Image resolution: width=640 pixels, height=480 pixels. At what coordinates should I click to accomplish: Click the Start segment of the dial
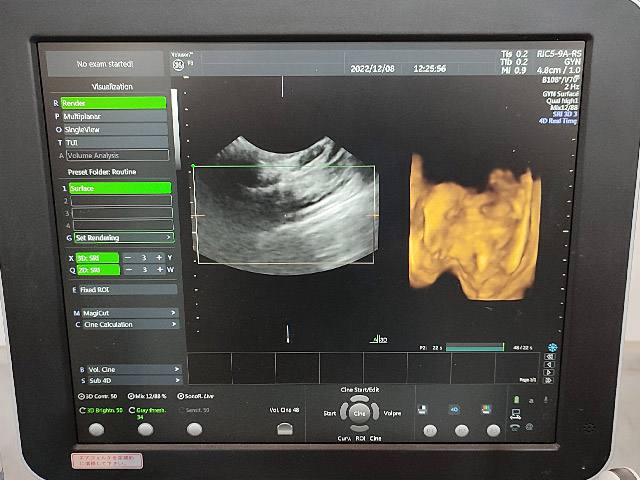pyautogui.click(x=343, y=413)
